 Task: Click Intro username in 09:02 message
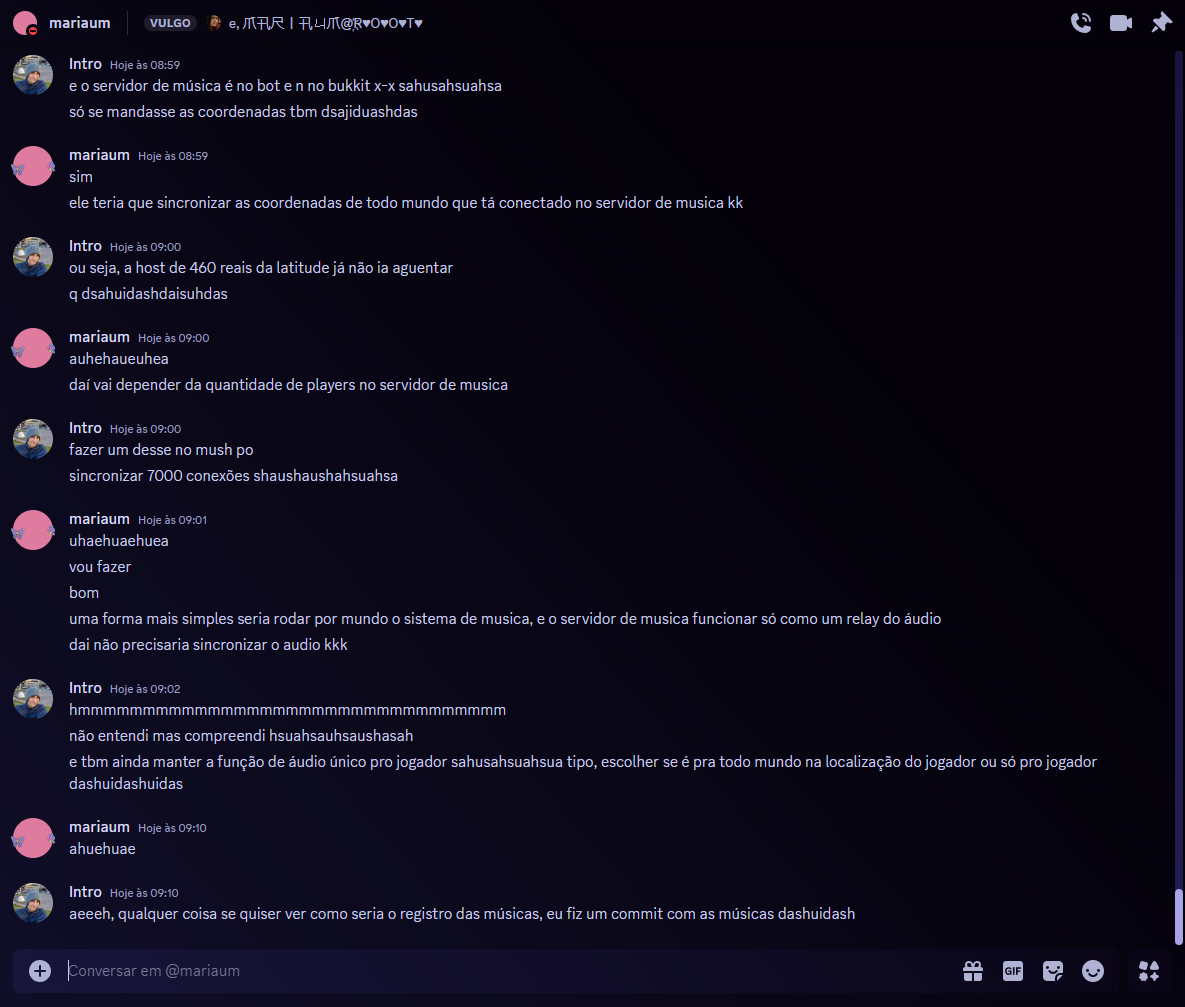click(85, 688)
